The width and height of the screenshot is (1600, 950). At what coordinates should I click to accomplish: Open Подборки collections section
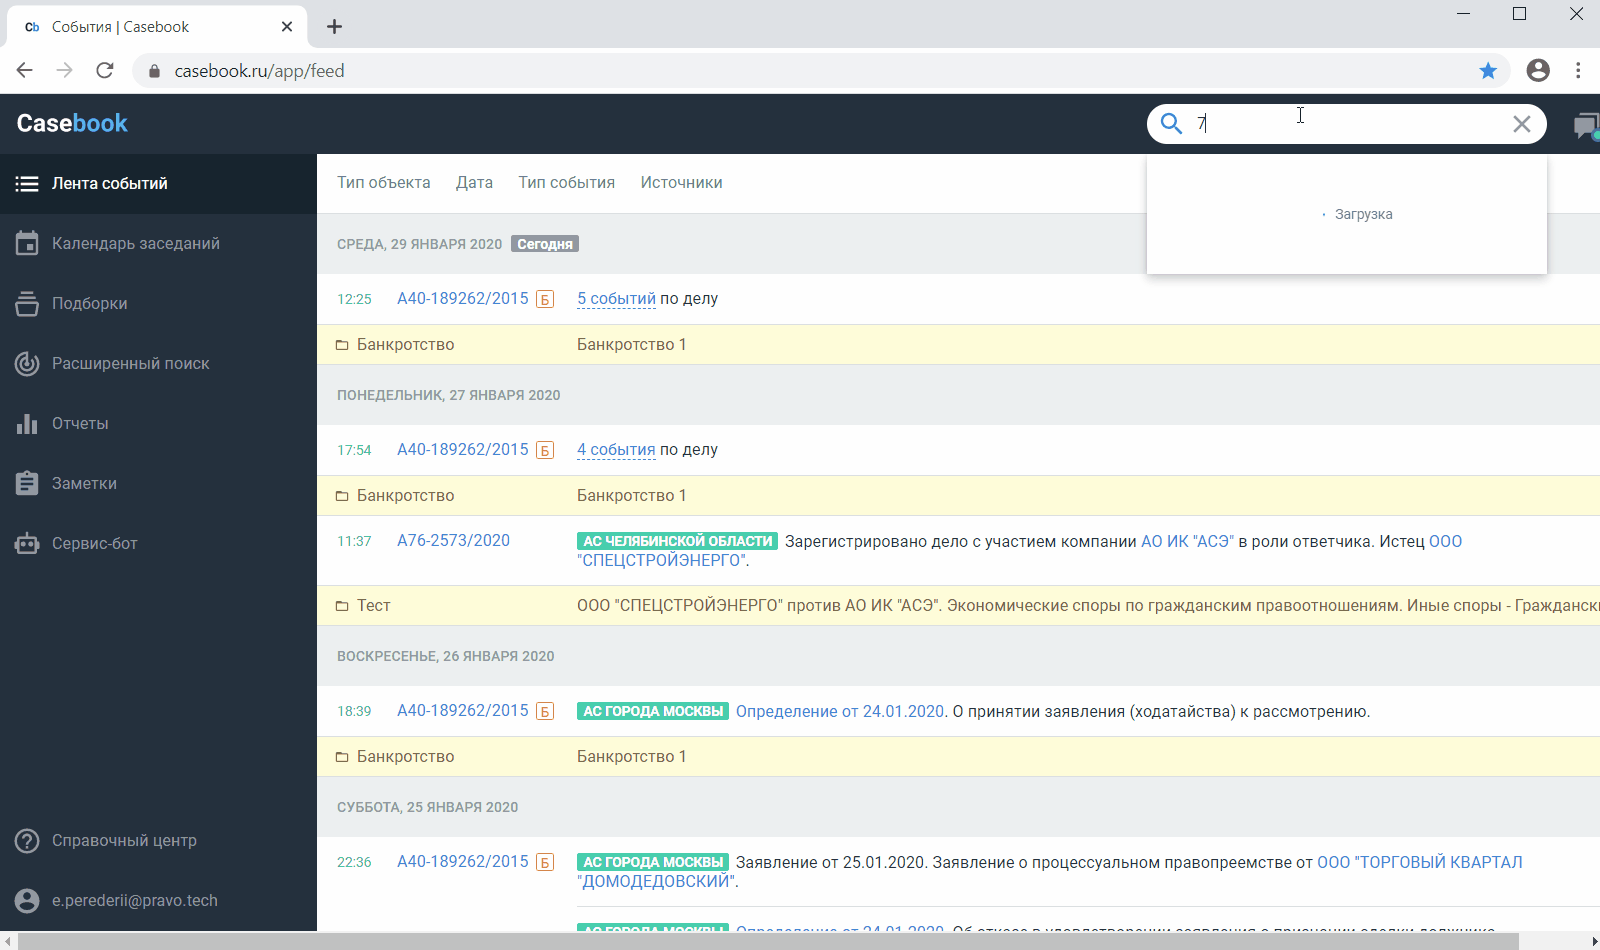tap(89, 304)
